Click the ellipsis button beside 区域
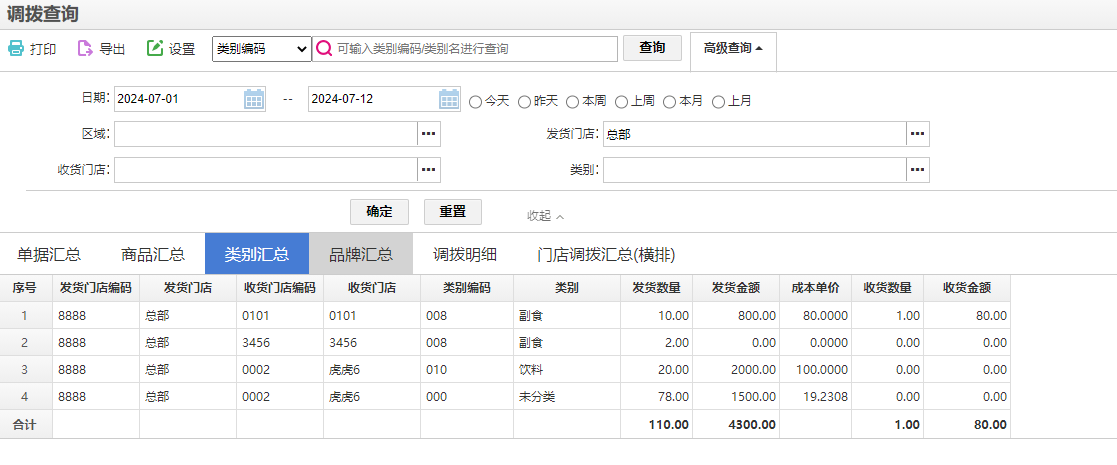This screenshot has height=465, width=1117. pyautogui.click(x=428, y=134)
